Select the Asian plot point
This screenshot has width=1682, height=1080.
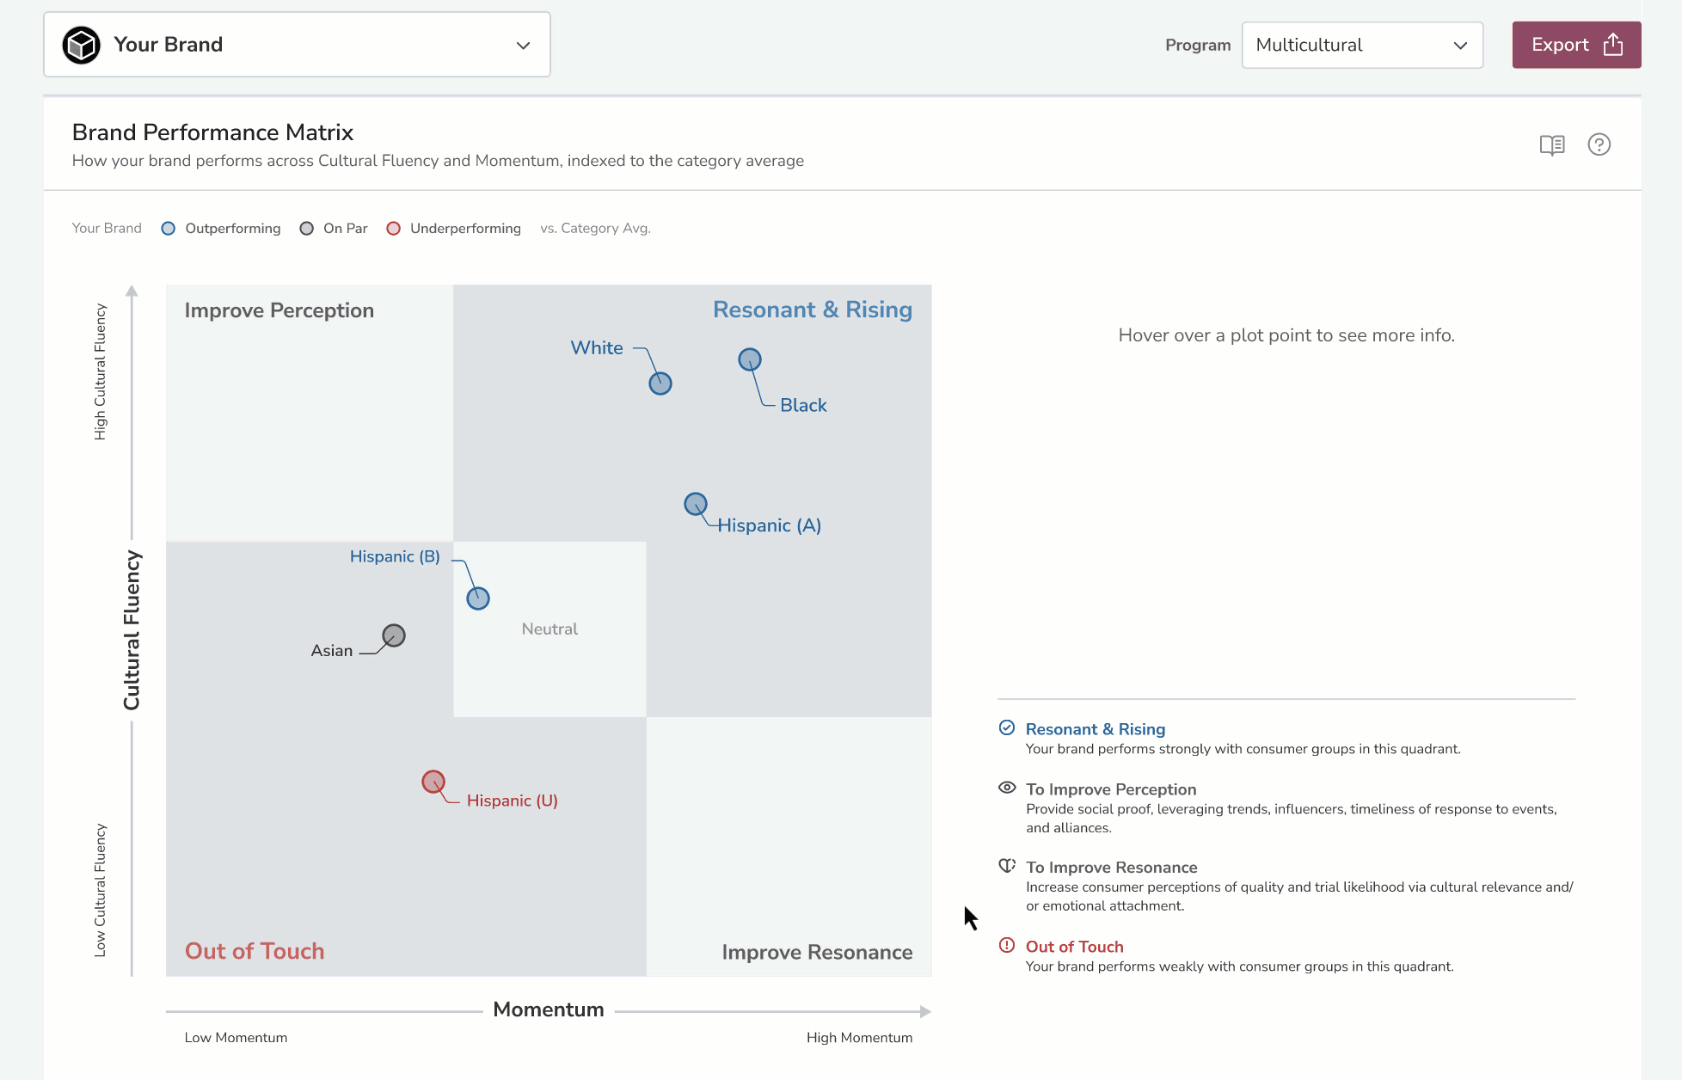pyautogui.click(x=394, y=635)
